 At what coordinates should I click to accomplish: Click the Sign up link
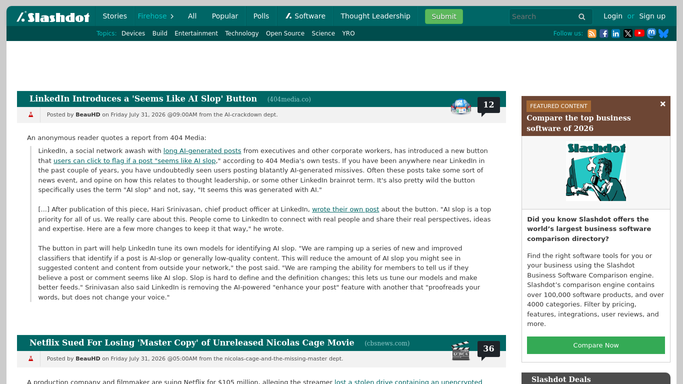652,16
